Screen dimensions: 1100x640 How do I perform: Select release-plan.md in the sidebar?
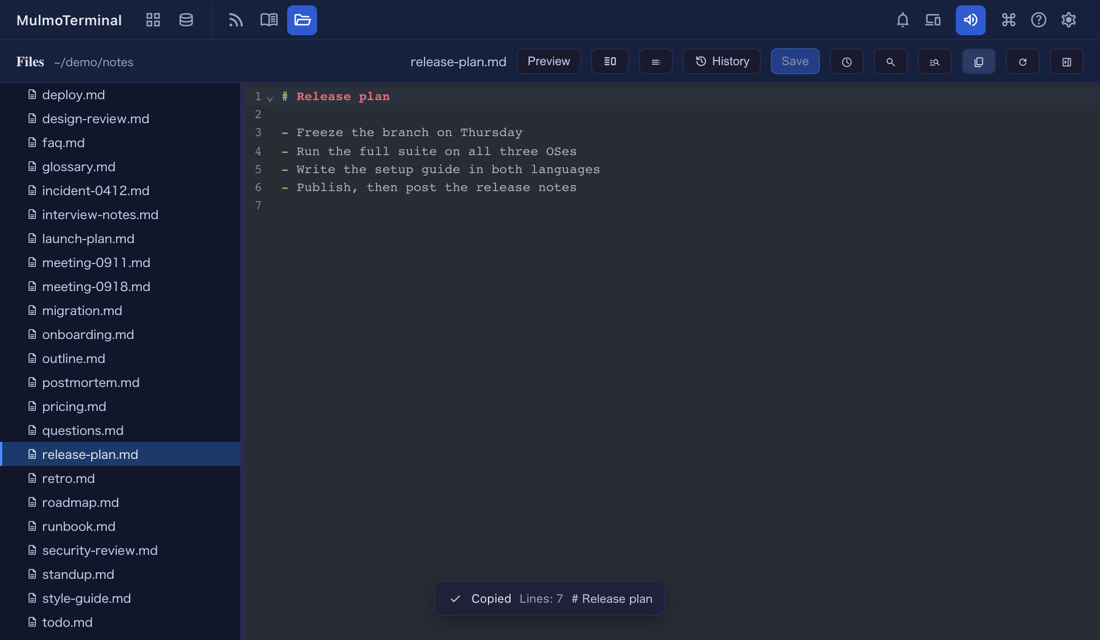120,454
